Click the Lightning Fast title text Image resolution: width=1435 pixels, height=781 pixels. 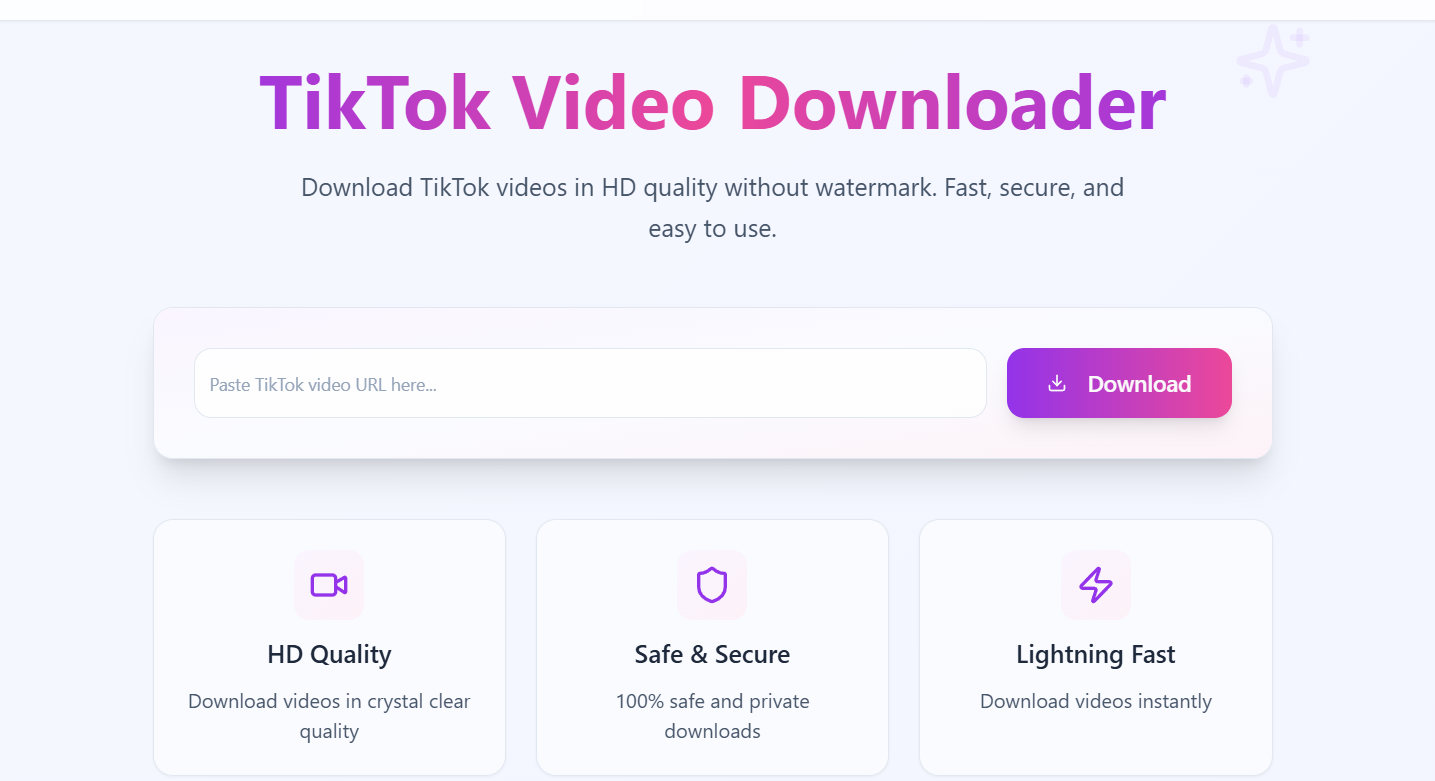tap(1096, 655)
